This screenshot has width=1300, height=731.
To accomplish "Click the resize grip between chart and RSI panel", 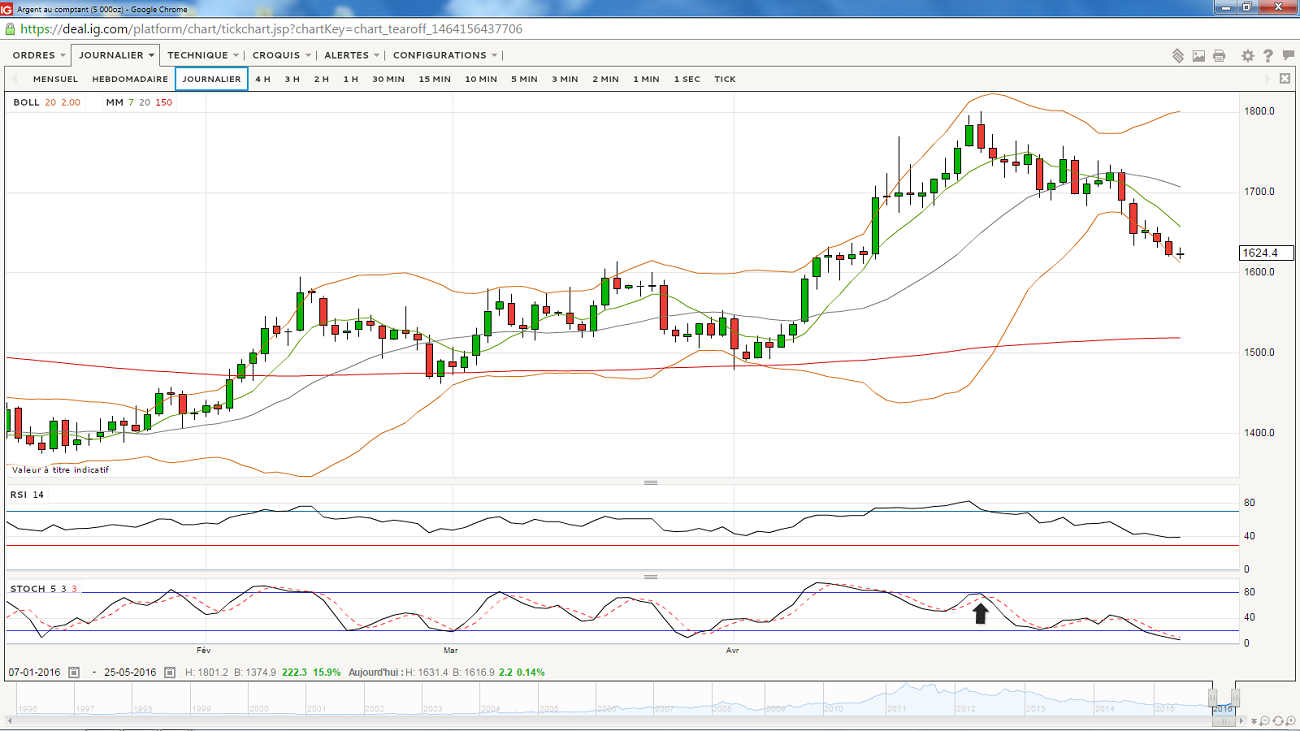I will click(651, 483).
